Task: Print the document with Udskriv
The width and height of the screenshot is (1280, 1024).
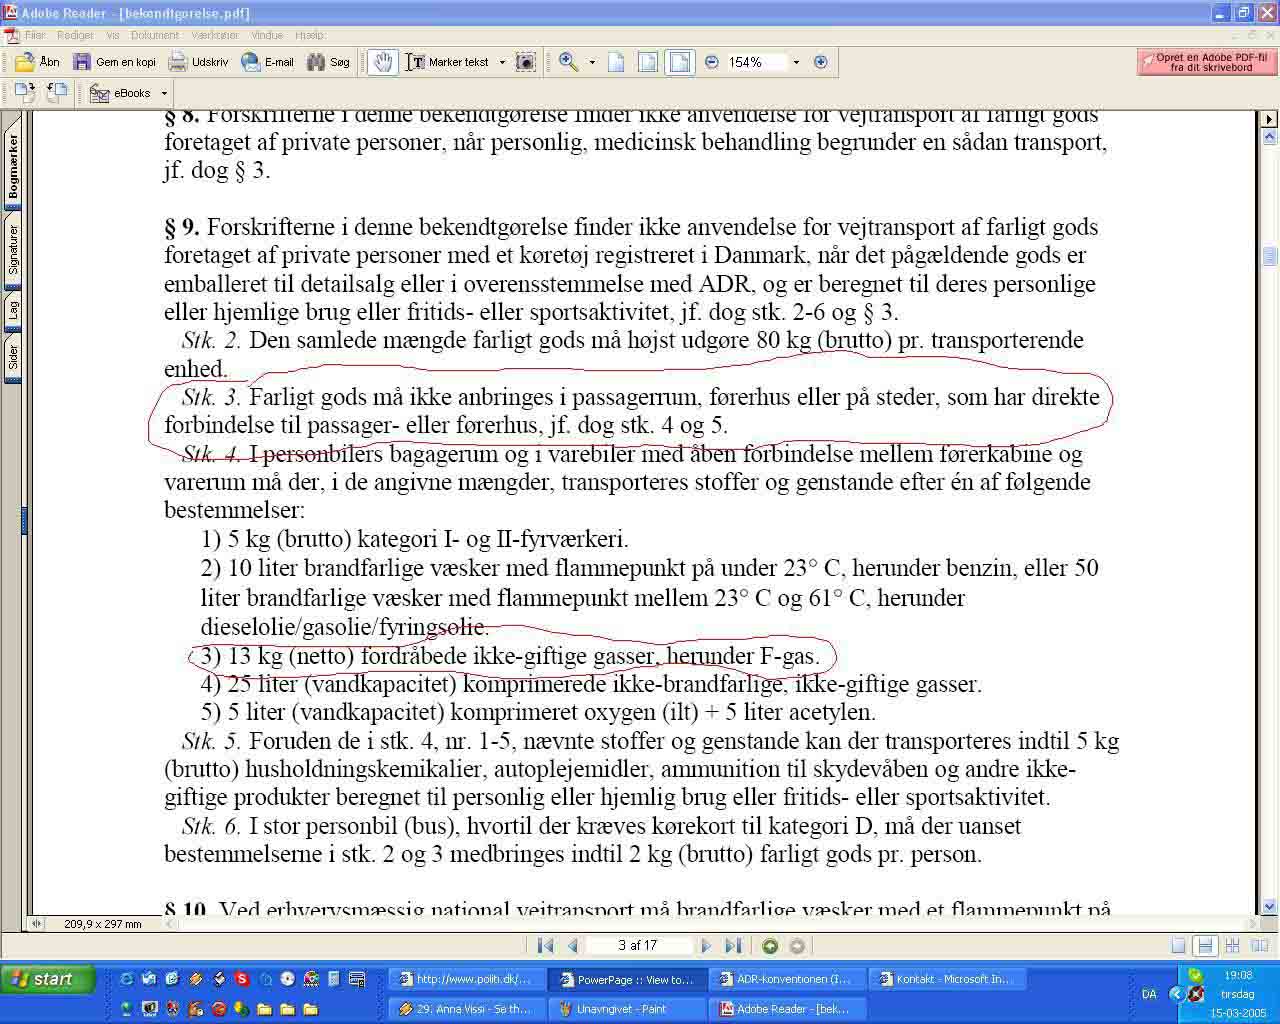Action: pyautogui.click(x=198, y=62)
